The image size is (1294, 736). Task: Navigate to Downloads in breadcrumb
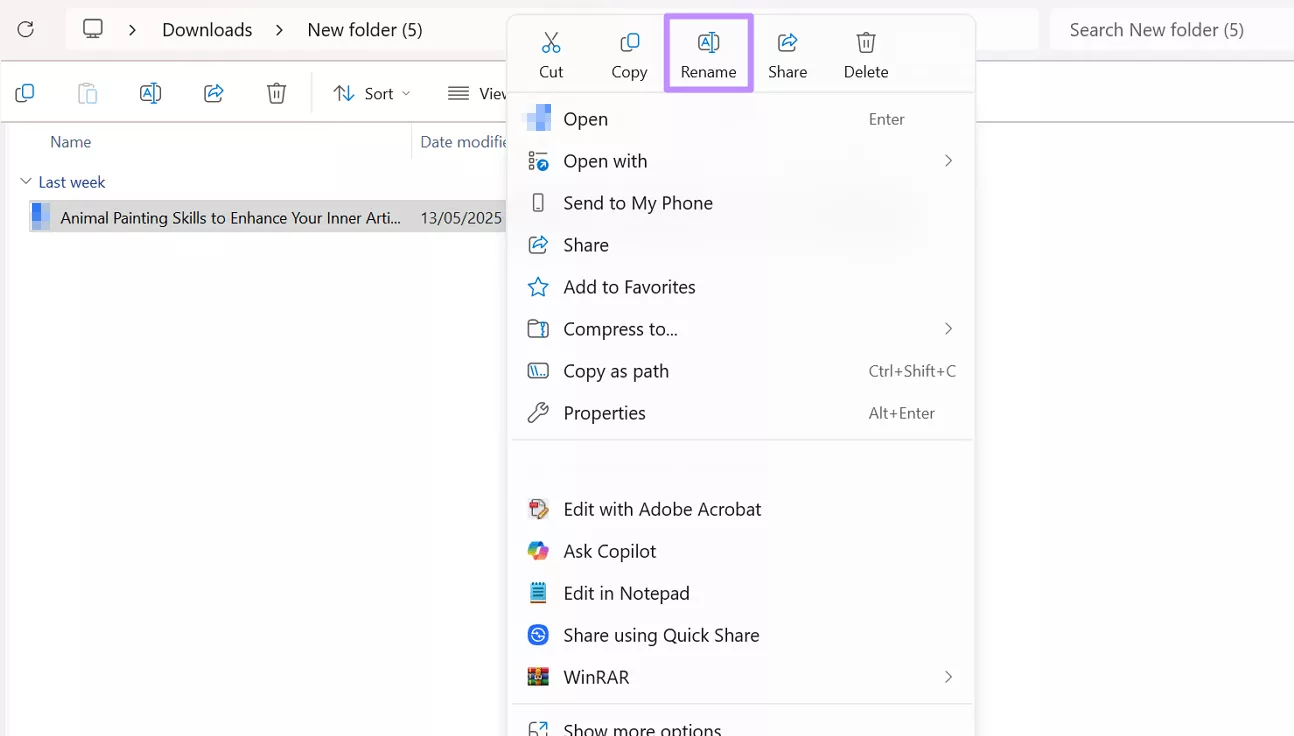(207, 30)
